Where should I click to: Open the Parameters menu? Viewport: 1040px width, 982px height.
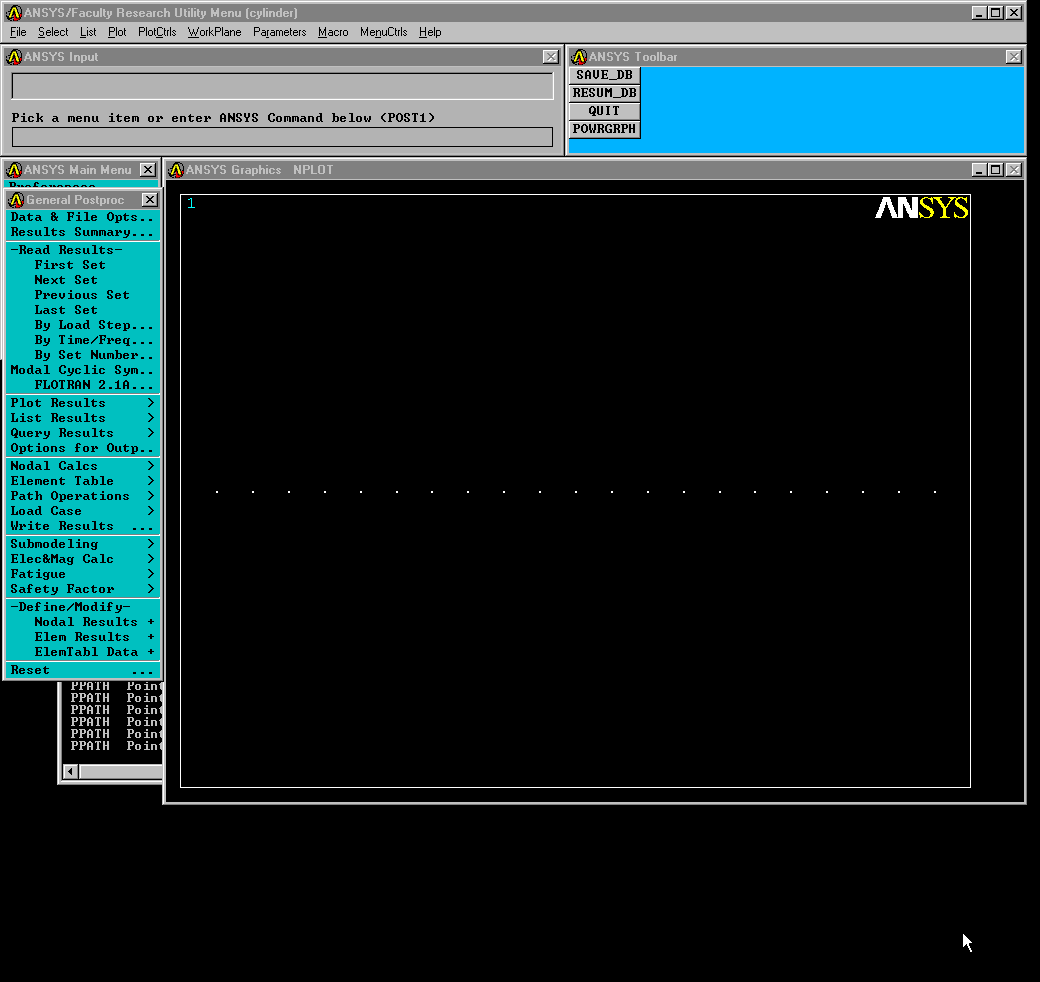(x=279, y=32)
